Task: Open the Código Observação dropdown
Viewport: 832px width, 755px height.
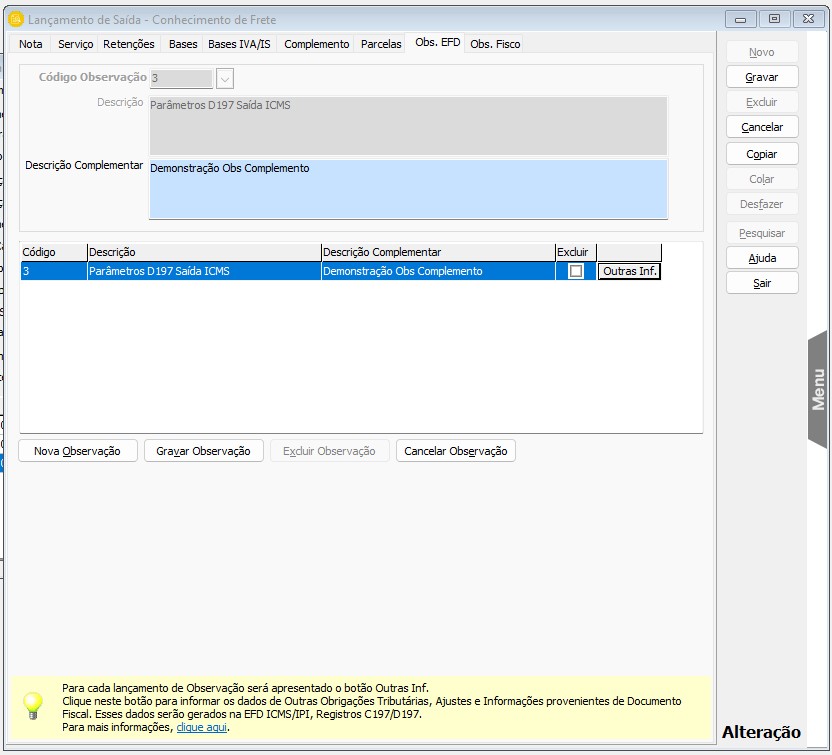Action: [x=225, y=78]
